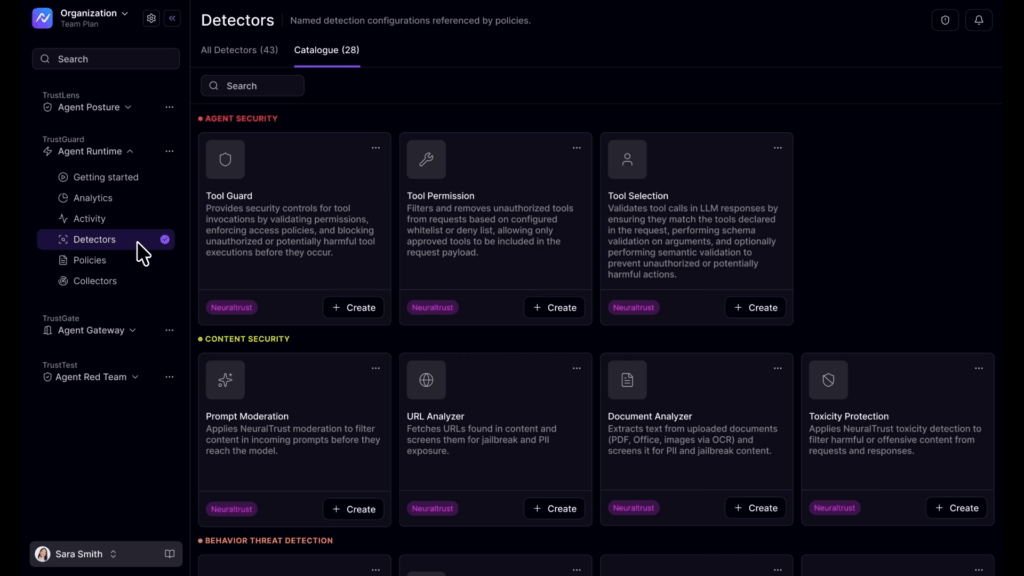
Task: Click the Toxicity Protection title text
Action: pos(849,416)
